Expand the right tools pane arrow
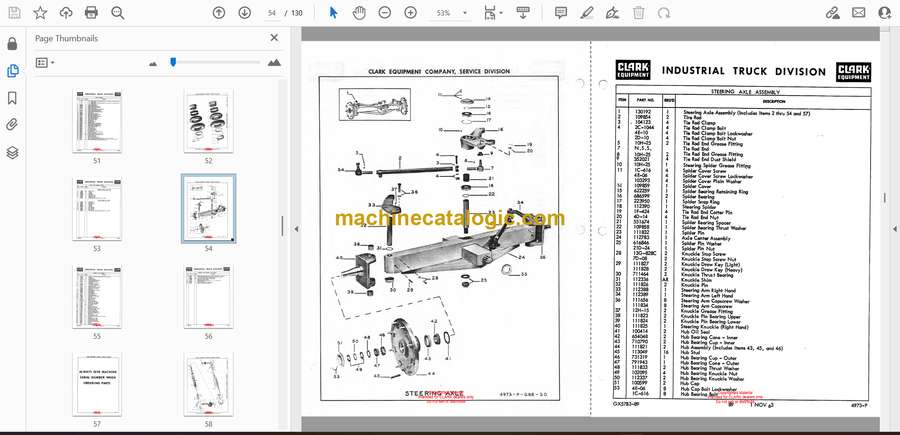Image resolution: width=900 pixels, height=435 pixels. 894,229
